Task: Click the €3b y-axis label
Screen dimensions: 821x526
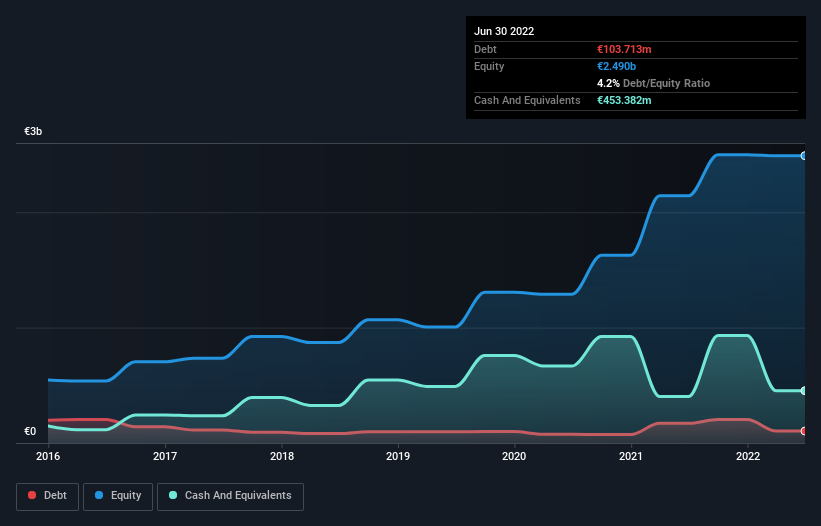Action: 33,131
